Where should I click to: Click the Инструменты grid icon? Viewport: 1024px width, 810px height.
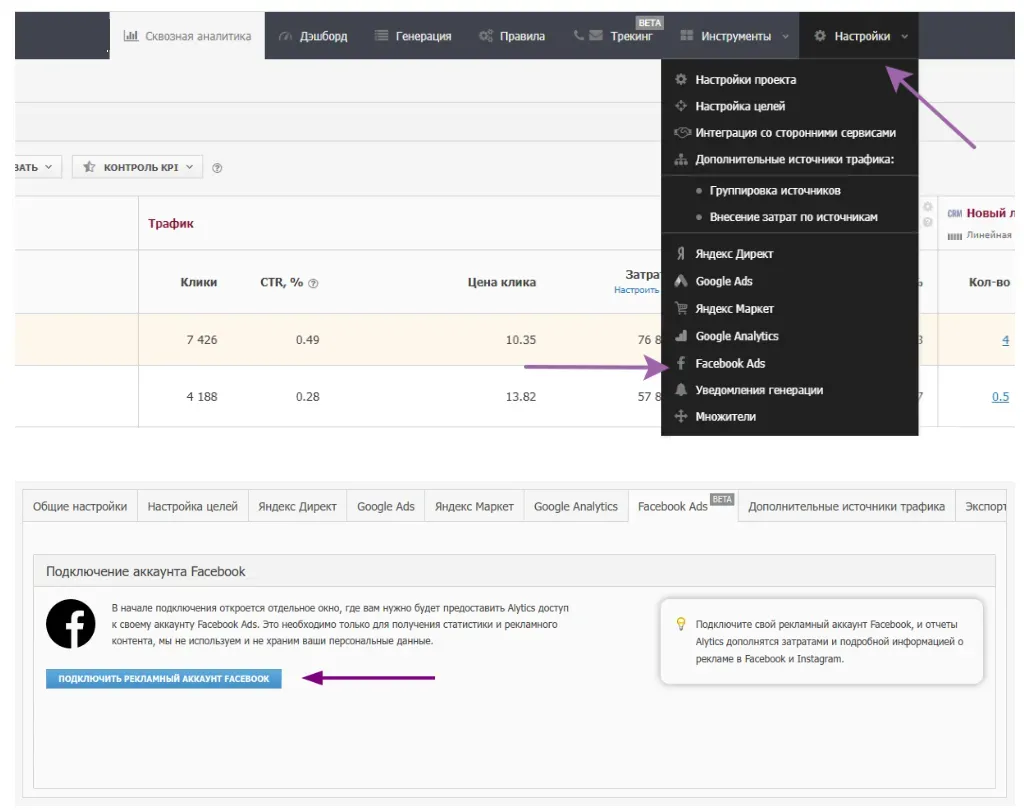tap(686, 35)
